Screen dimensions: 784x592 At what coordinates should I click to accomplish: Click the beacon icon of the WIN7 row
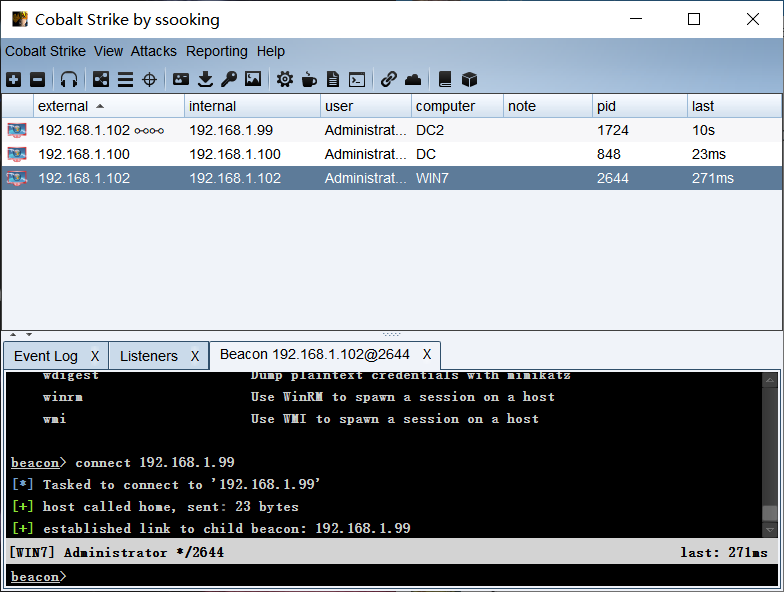(17, 178)
